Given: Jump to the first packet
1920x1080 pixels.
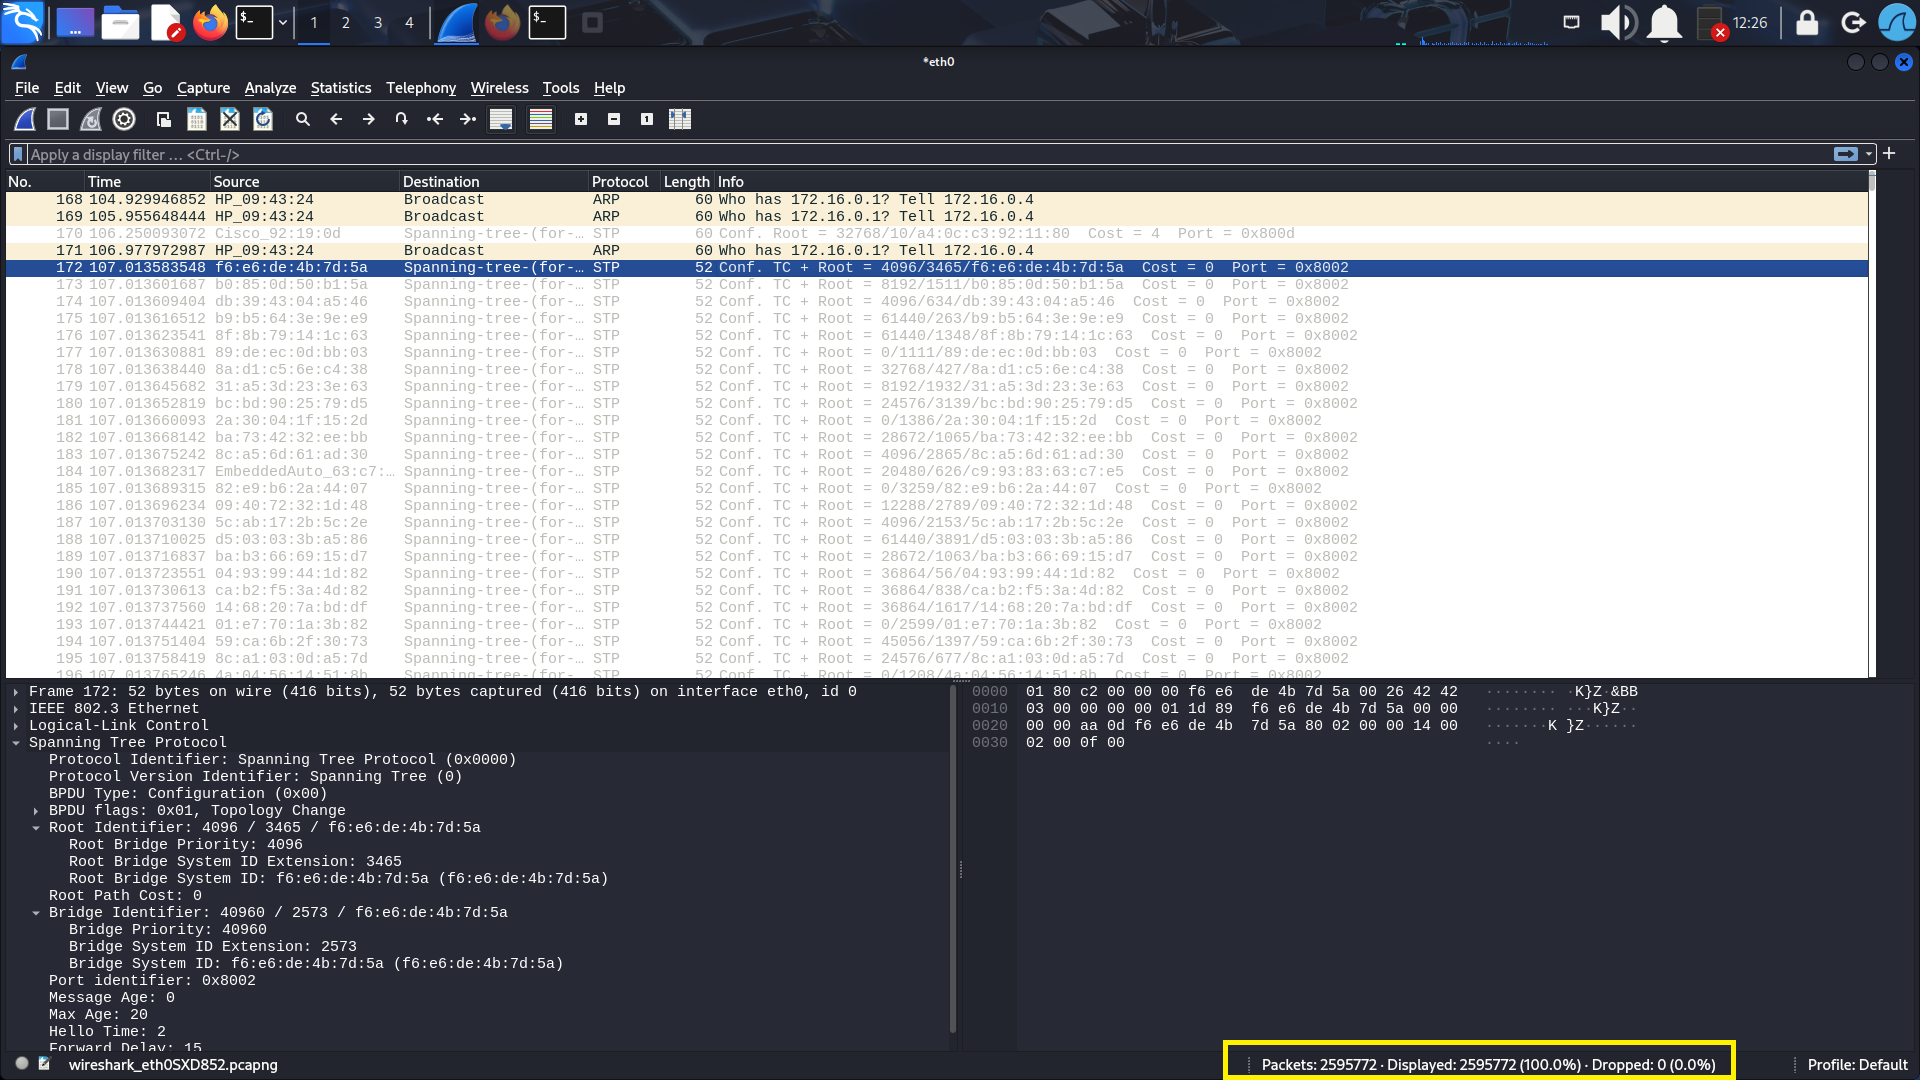Looking at the screenshot, I should tap(435, 119).
